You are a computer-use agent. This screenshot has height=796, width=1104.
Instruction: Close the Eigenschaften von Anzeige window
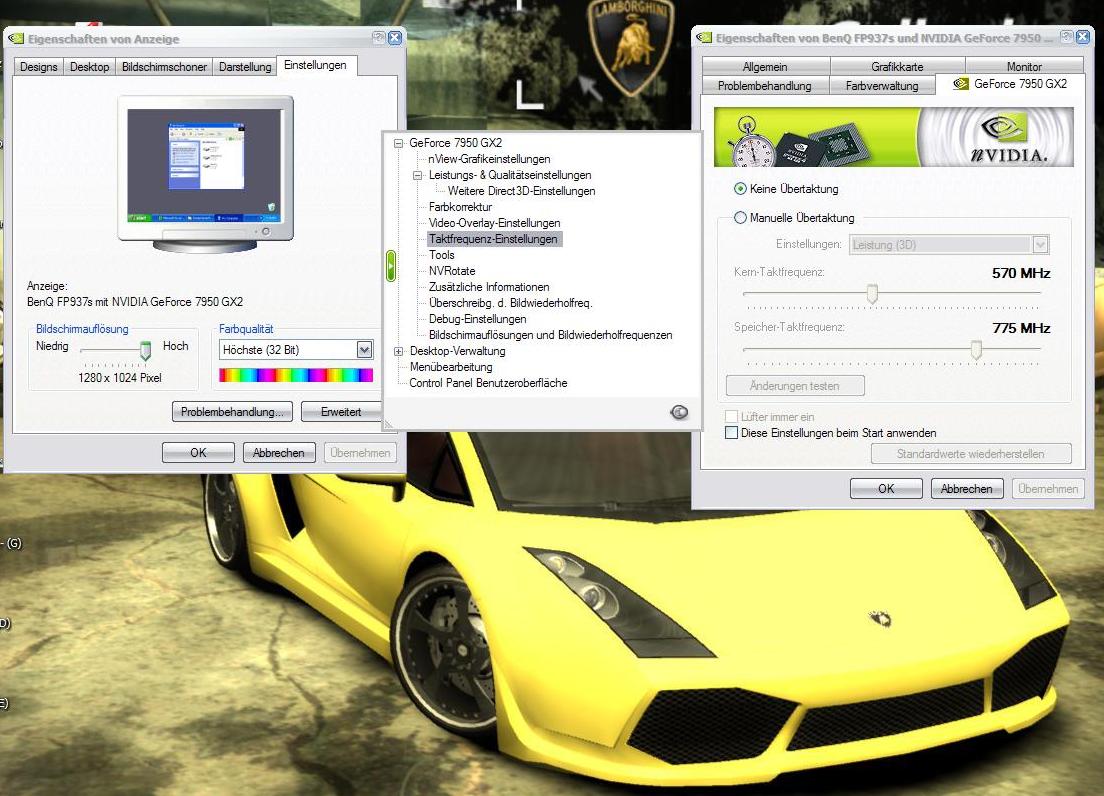(395, 38)
